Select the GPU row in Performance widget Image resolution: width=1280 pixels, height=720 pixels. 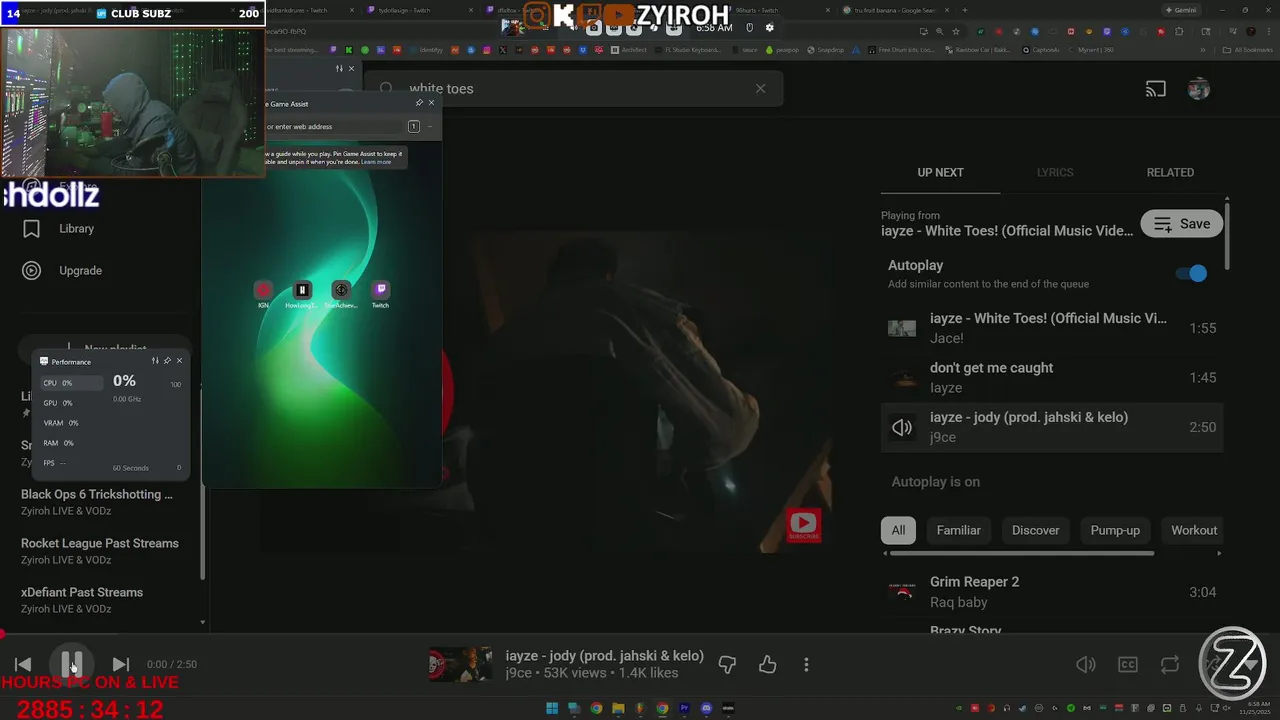tap(70, 403)
